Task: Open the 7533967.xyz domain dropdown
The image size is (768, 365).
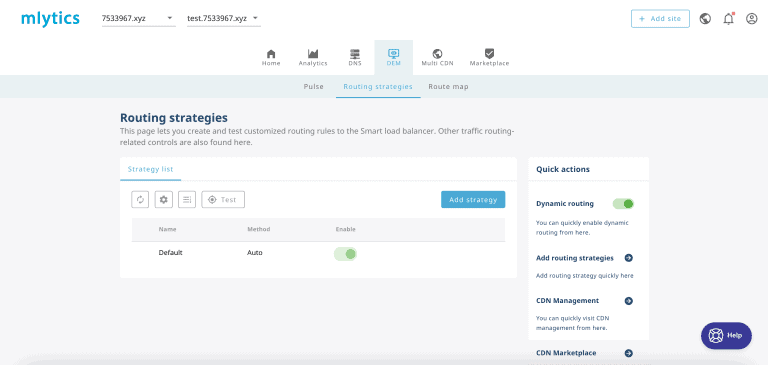Action: tap(138, 19)
